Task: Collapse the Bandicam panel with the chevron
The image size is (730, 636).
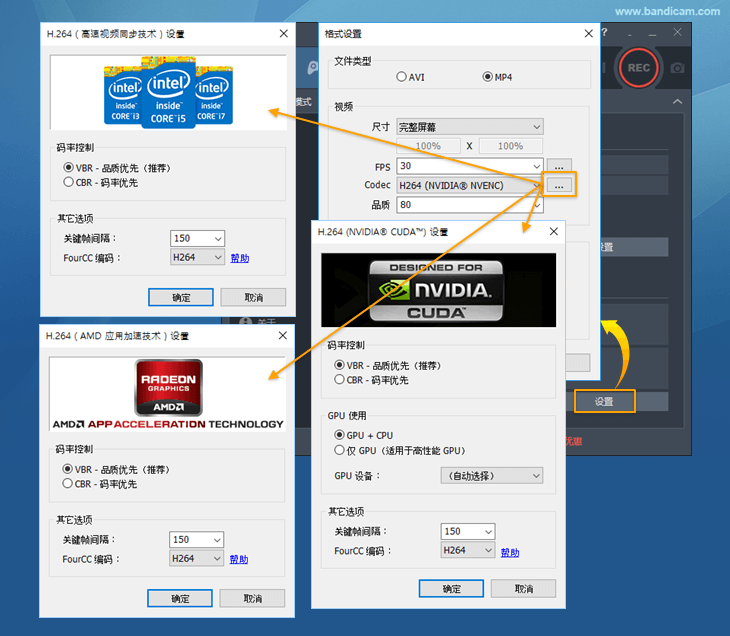Action: (677, 101)
